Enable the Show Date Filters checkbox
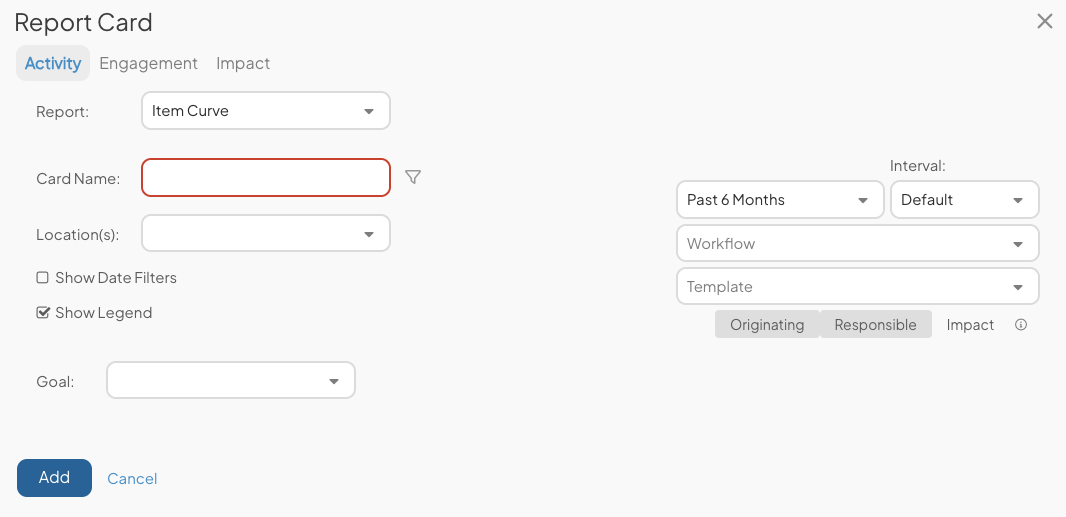 point(43,278)
